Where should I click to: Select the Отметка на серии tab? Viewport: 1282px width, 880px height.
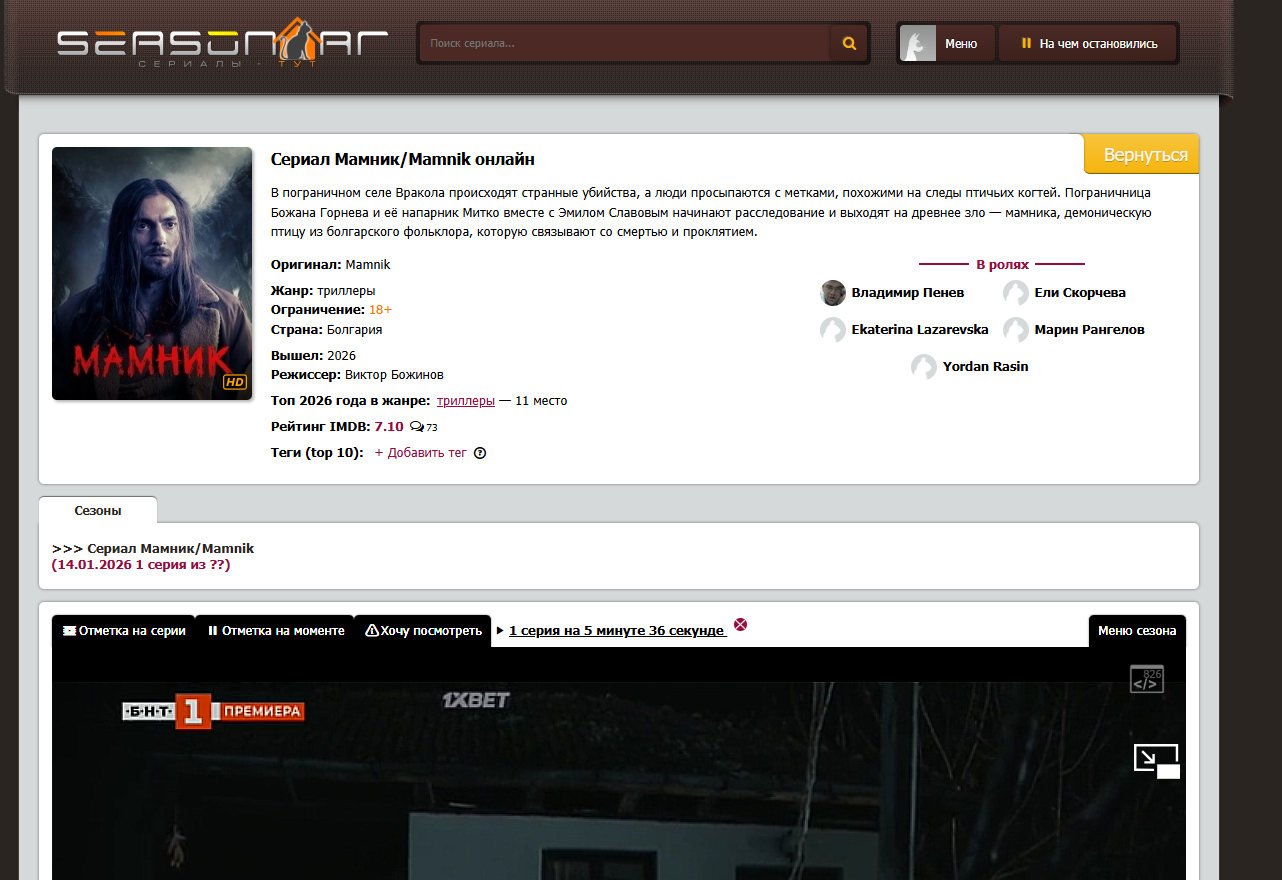coord(124,631)
